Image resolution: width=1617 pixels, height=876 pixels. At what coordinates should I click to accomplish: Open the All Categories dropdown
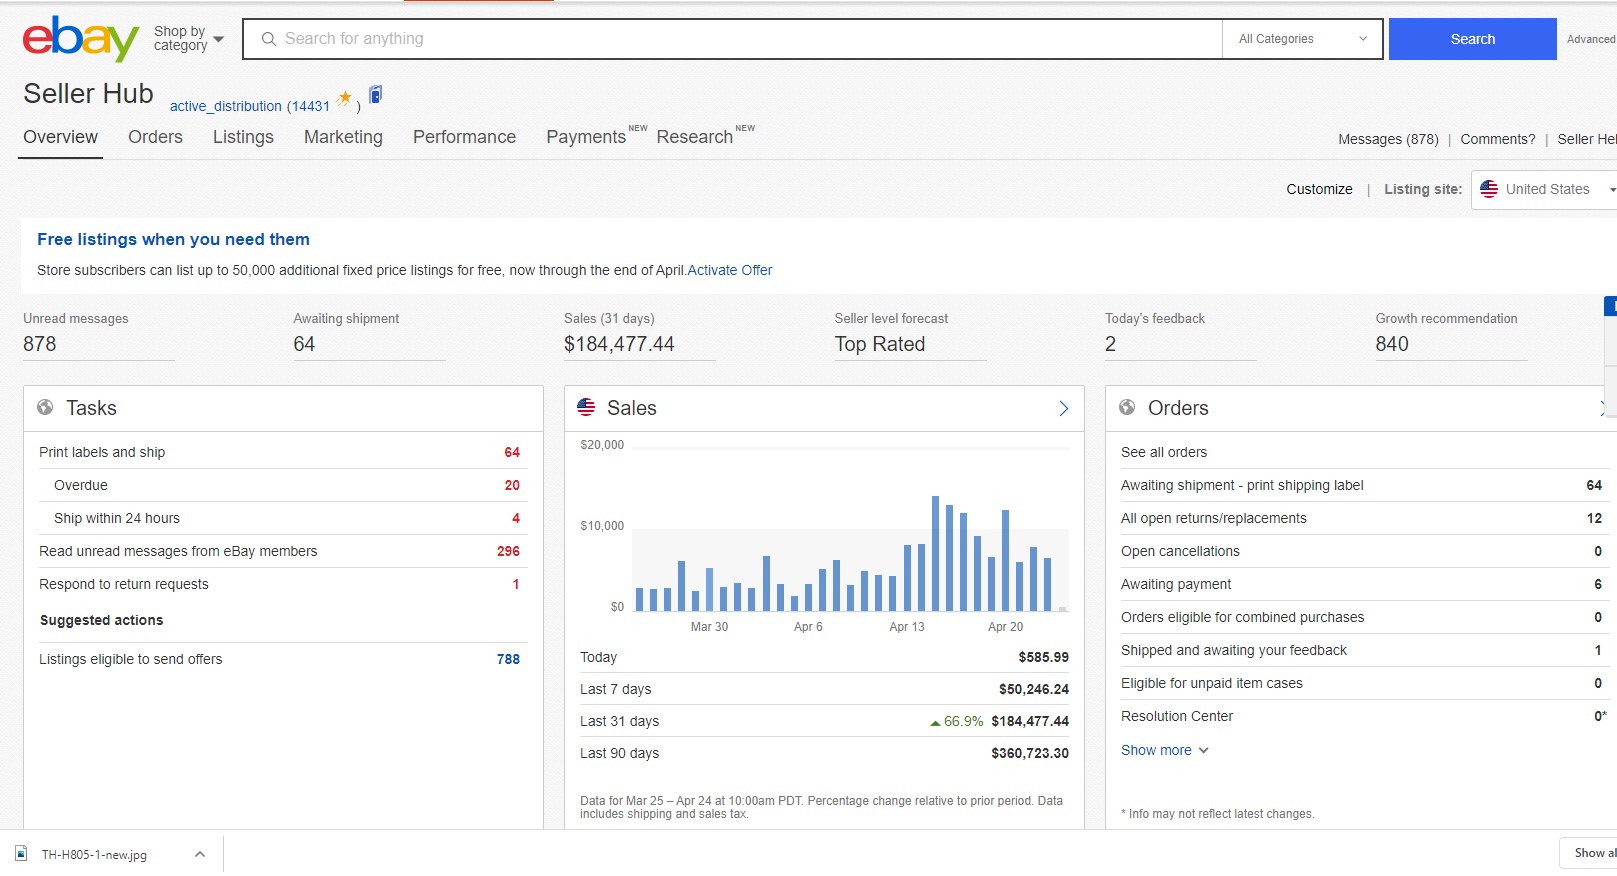(1302, 39)
